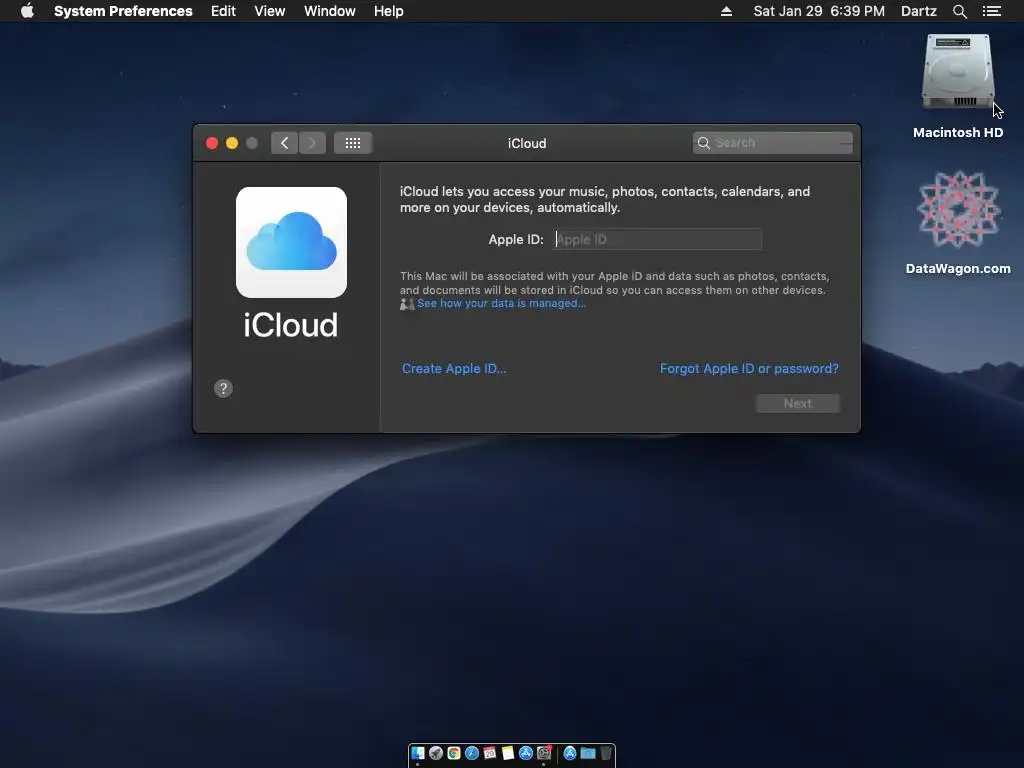Open Launchpad rocket icon in the Dock
Viewport: 1024px width, 768px height.
(x=436, y=753)
